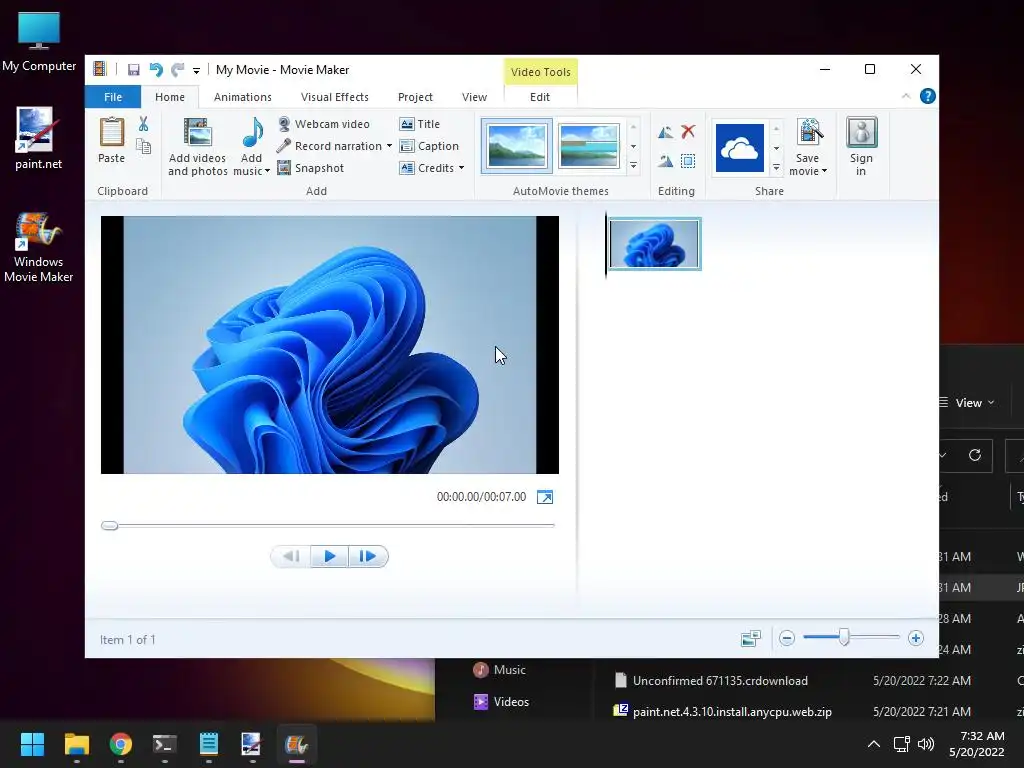This screenshot has width=1024, height=768.
Task: Show hidden system tray icons
Action: click(x=873, y=744)
